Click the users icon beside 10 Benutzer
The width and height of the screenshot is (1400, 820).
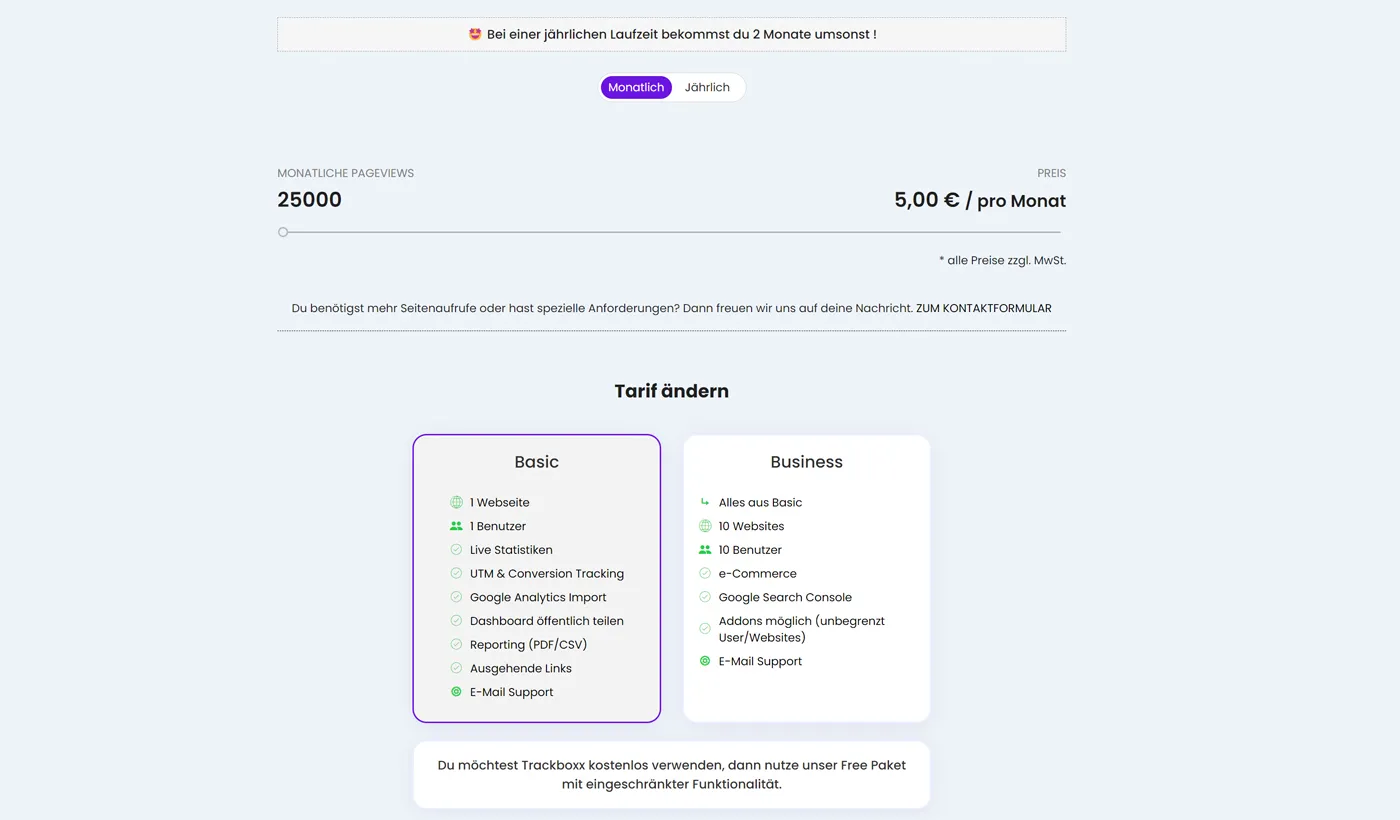(x=705, y=550)
